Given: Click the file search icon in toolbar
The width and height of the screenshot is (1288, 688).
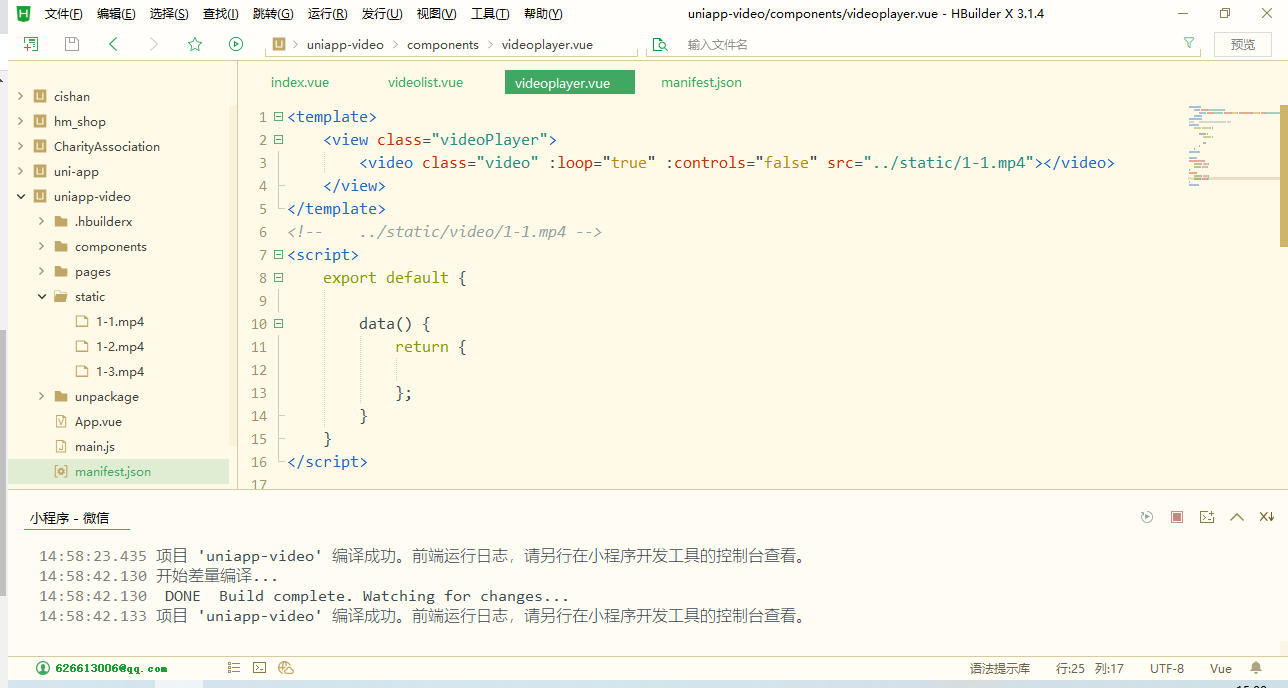Looking at the screenshot, I should 659,44.
